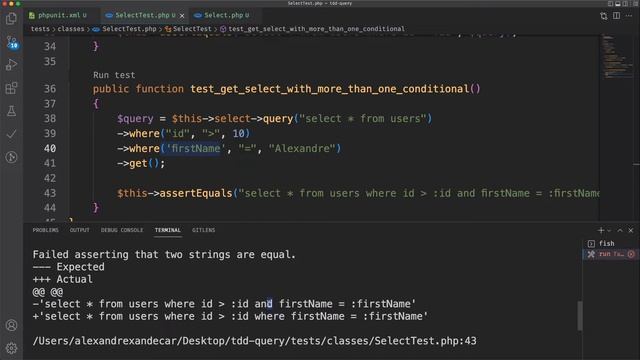Image resolution: width=640 pixels, height=360 pixels.
Task: Click the 'Run test' code lens
Action: coord(114,75)
